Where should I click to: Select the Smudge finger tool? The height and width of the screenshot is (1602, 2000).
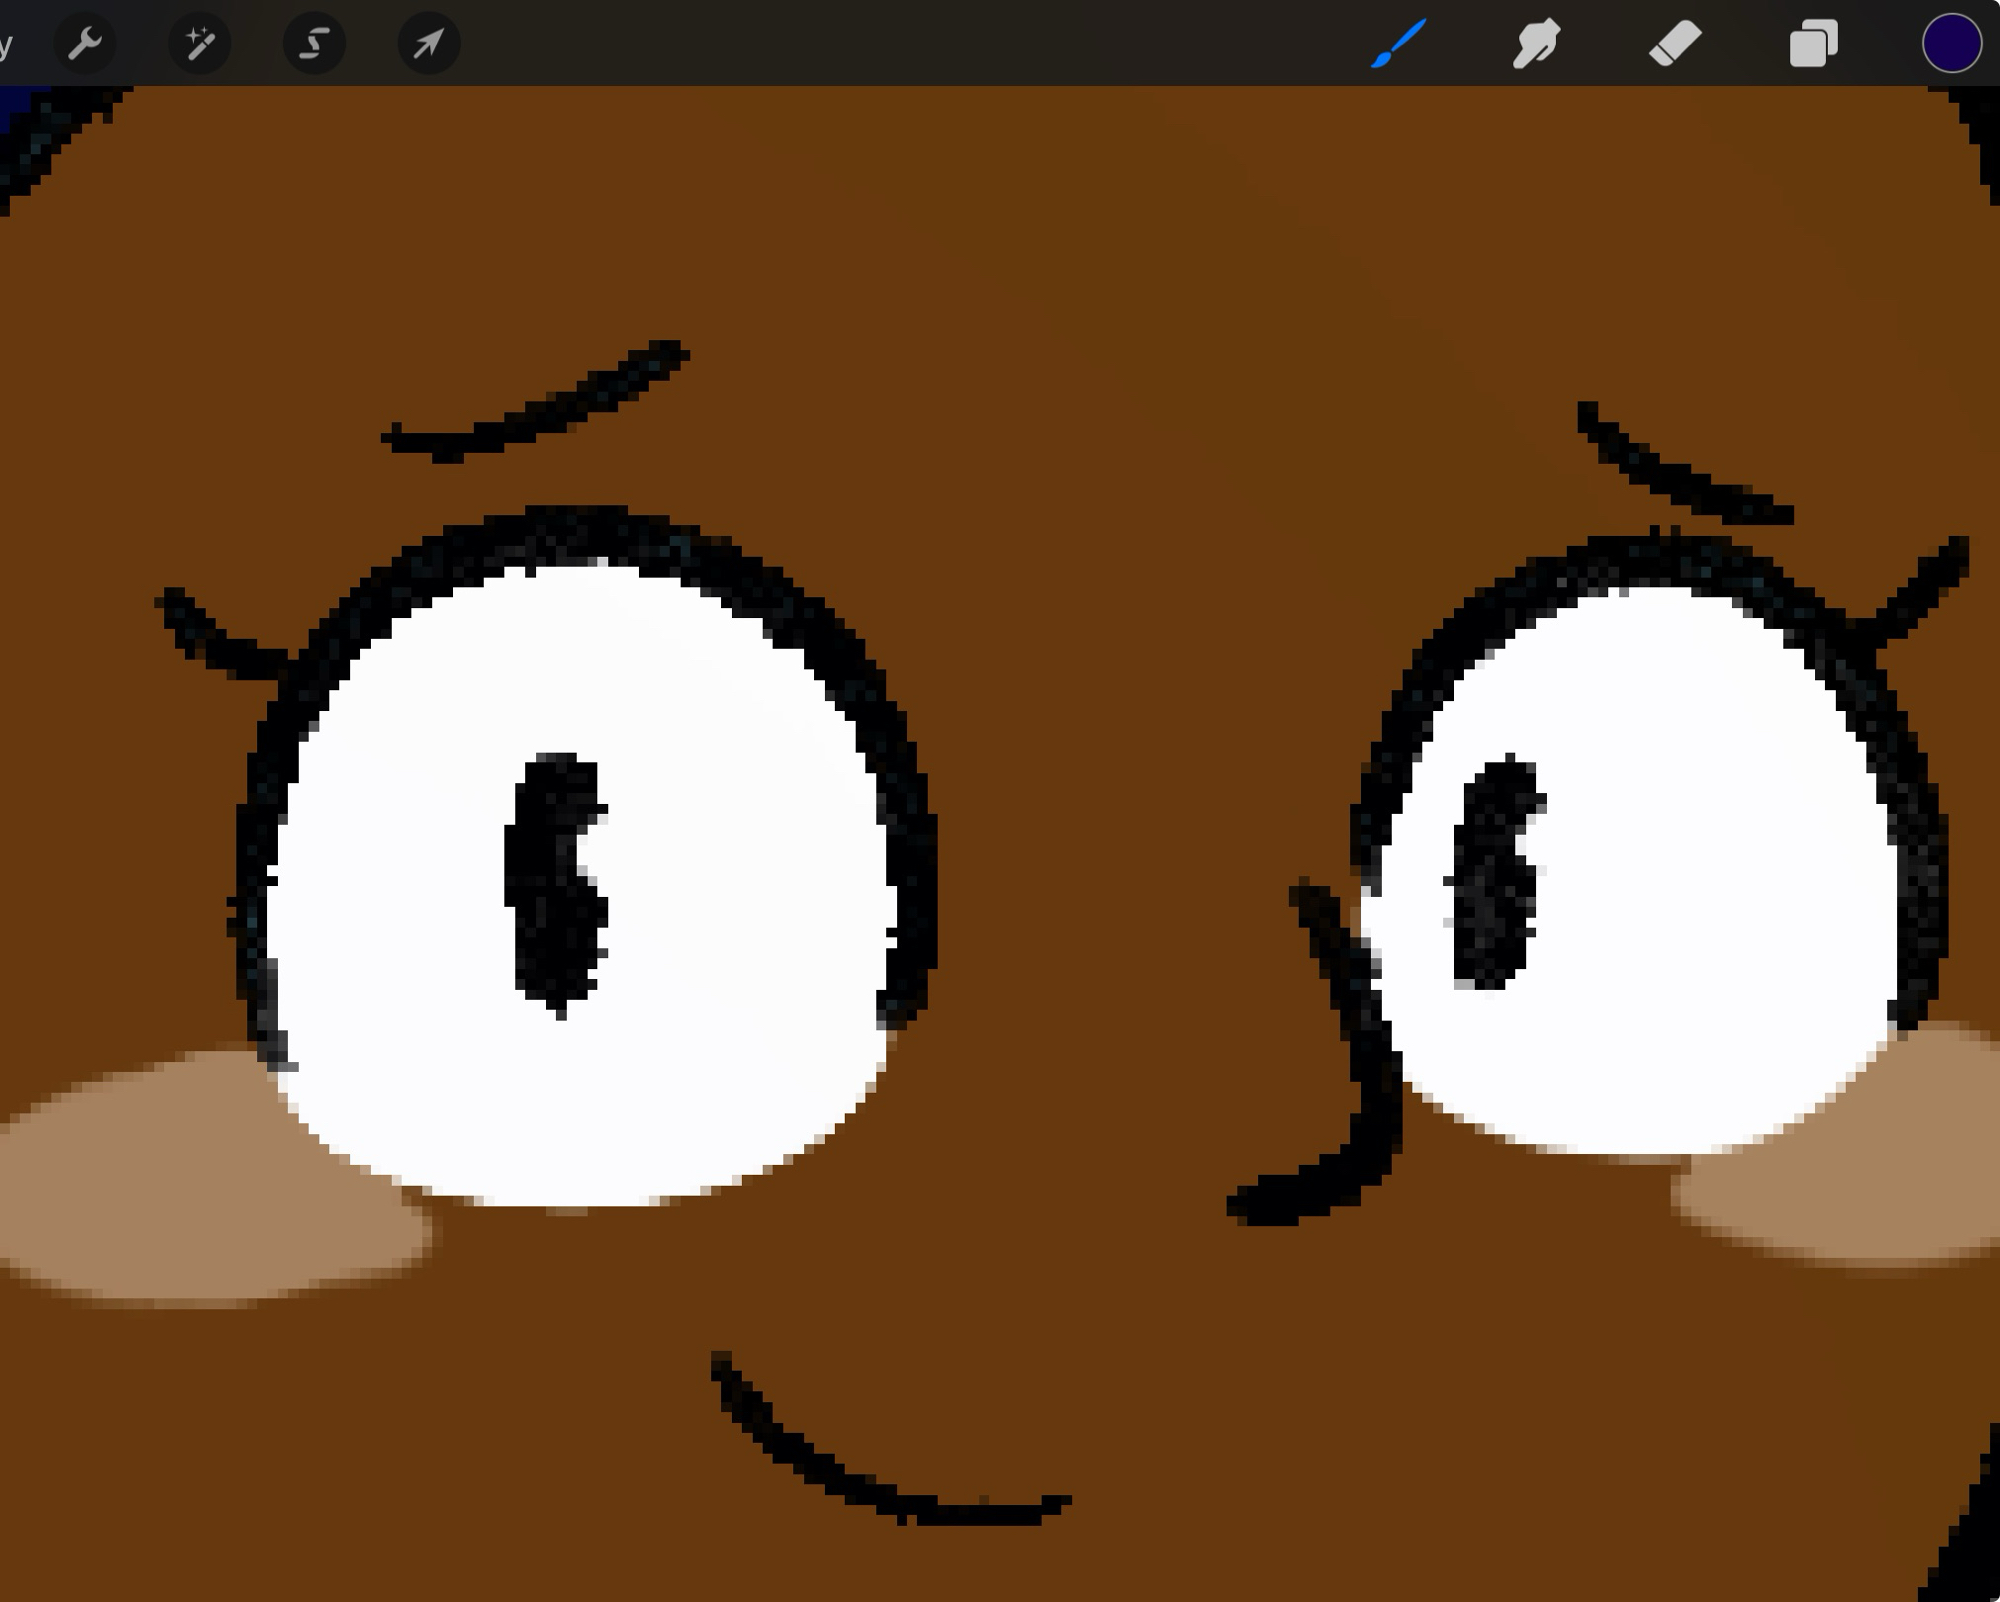click(1536, 43)
